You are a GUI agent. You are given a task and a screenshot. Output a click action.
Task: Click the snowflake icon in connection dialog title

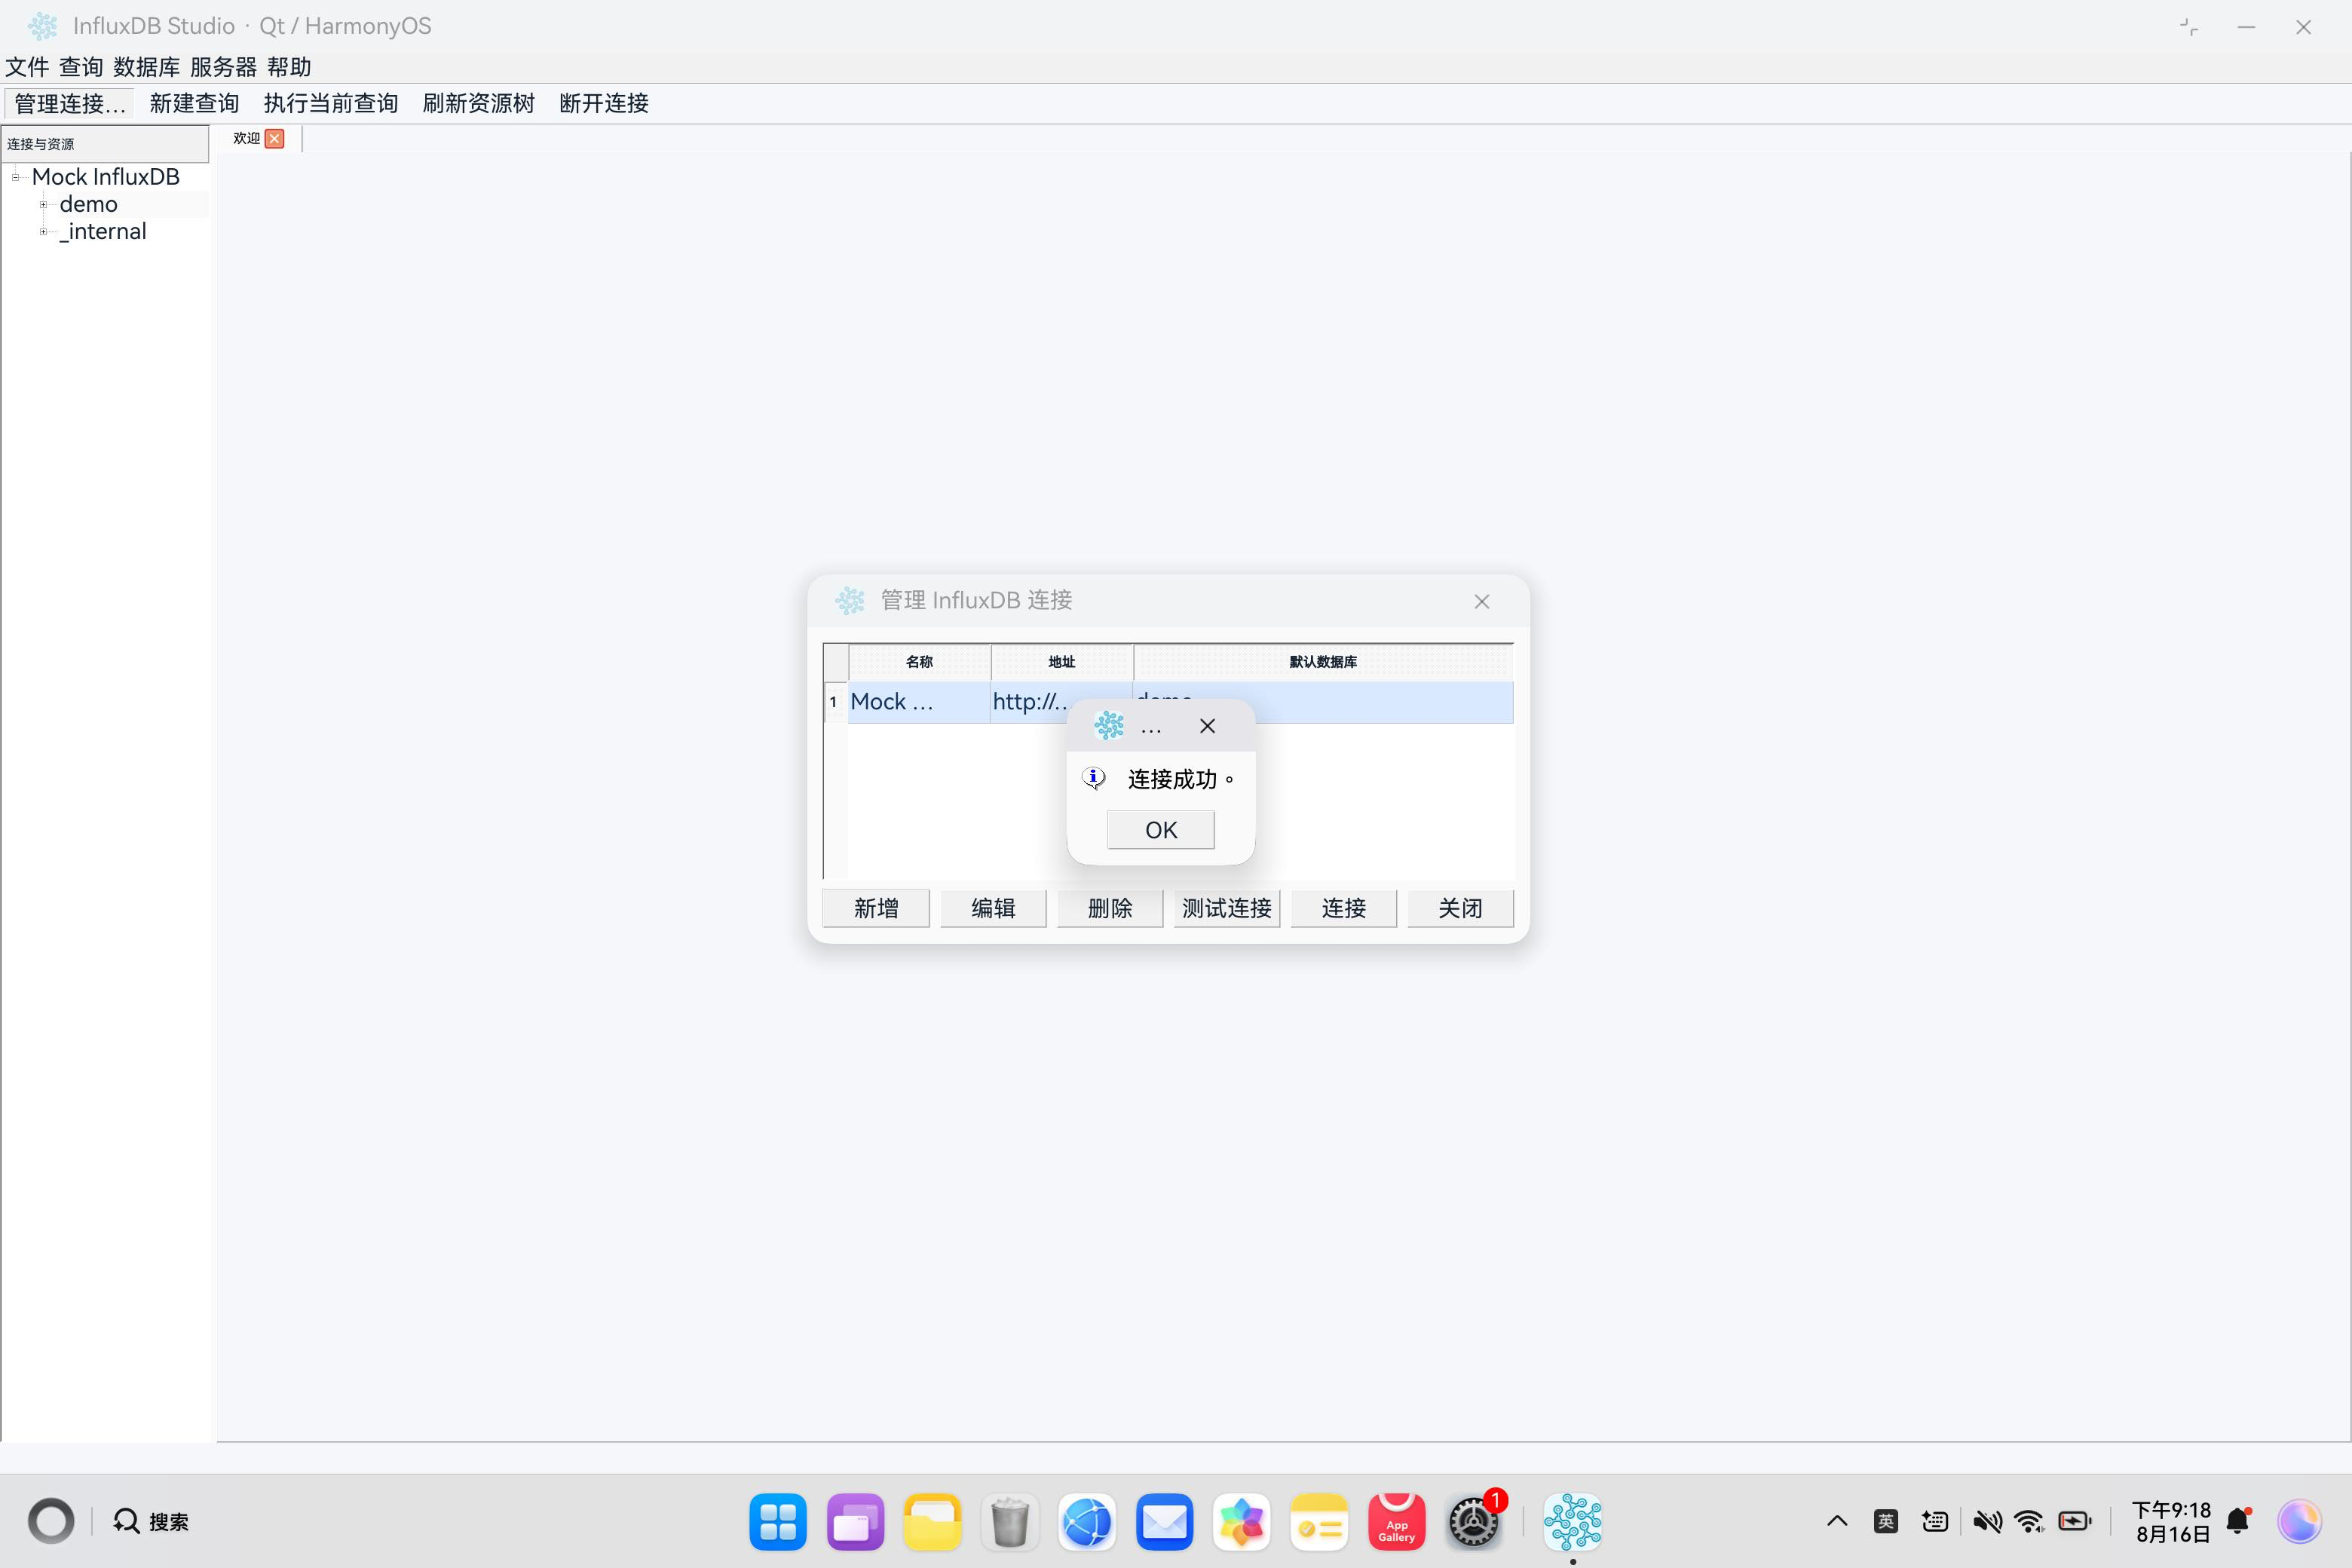850,600
